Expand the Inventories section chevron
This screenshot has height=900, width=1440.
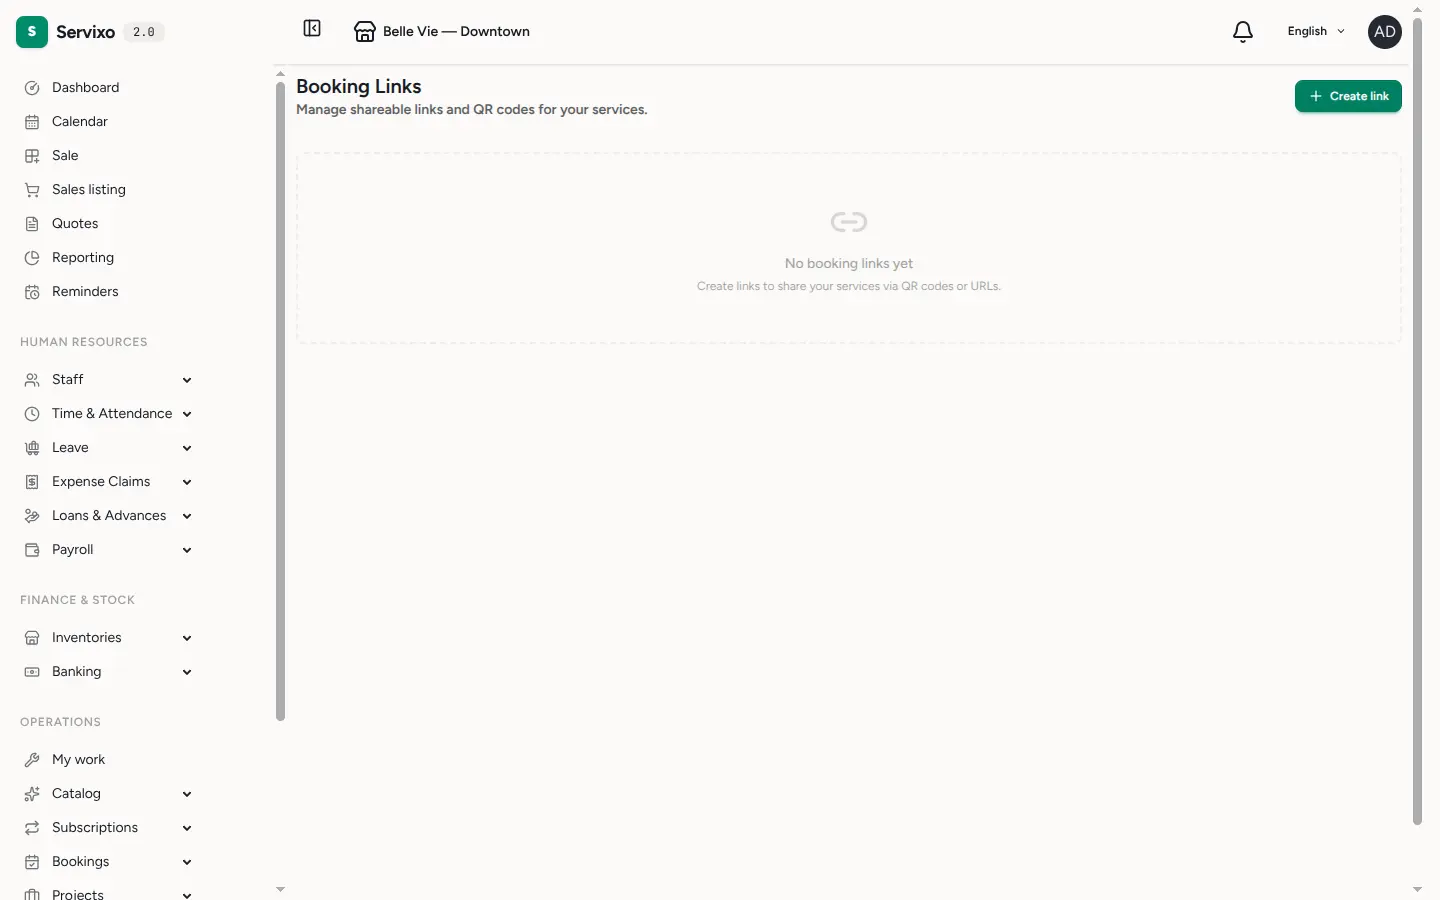(x=187, y=638)
